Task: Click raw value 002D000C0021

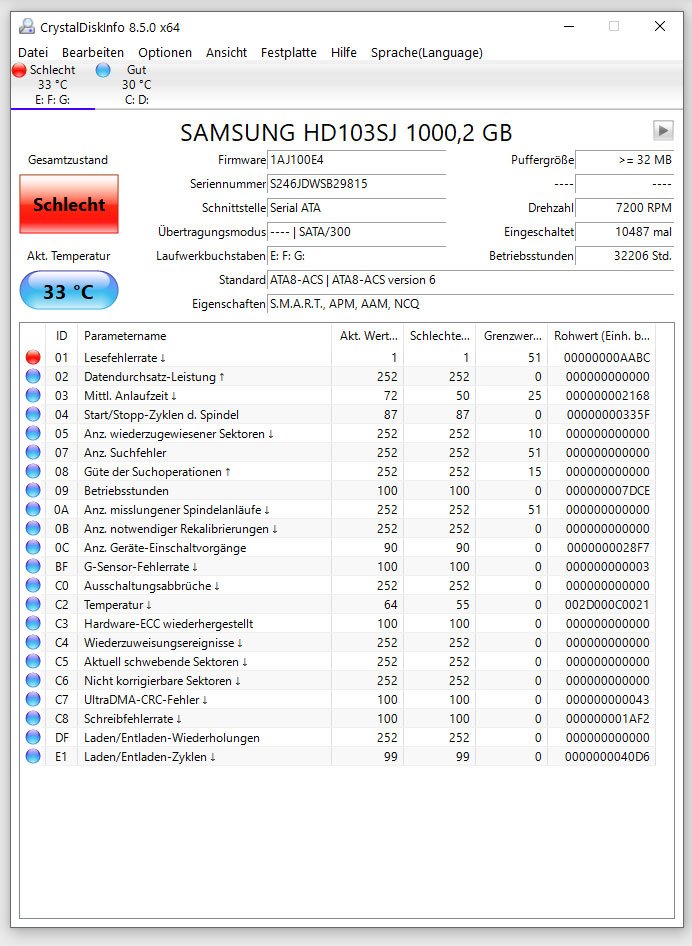Action: (x=607, y=605)
